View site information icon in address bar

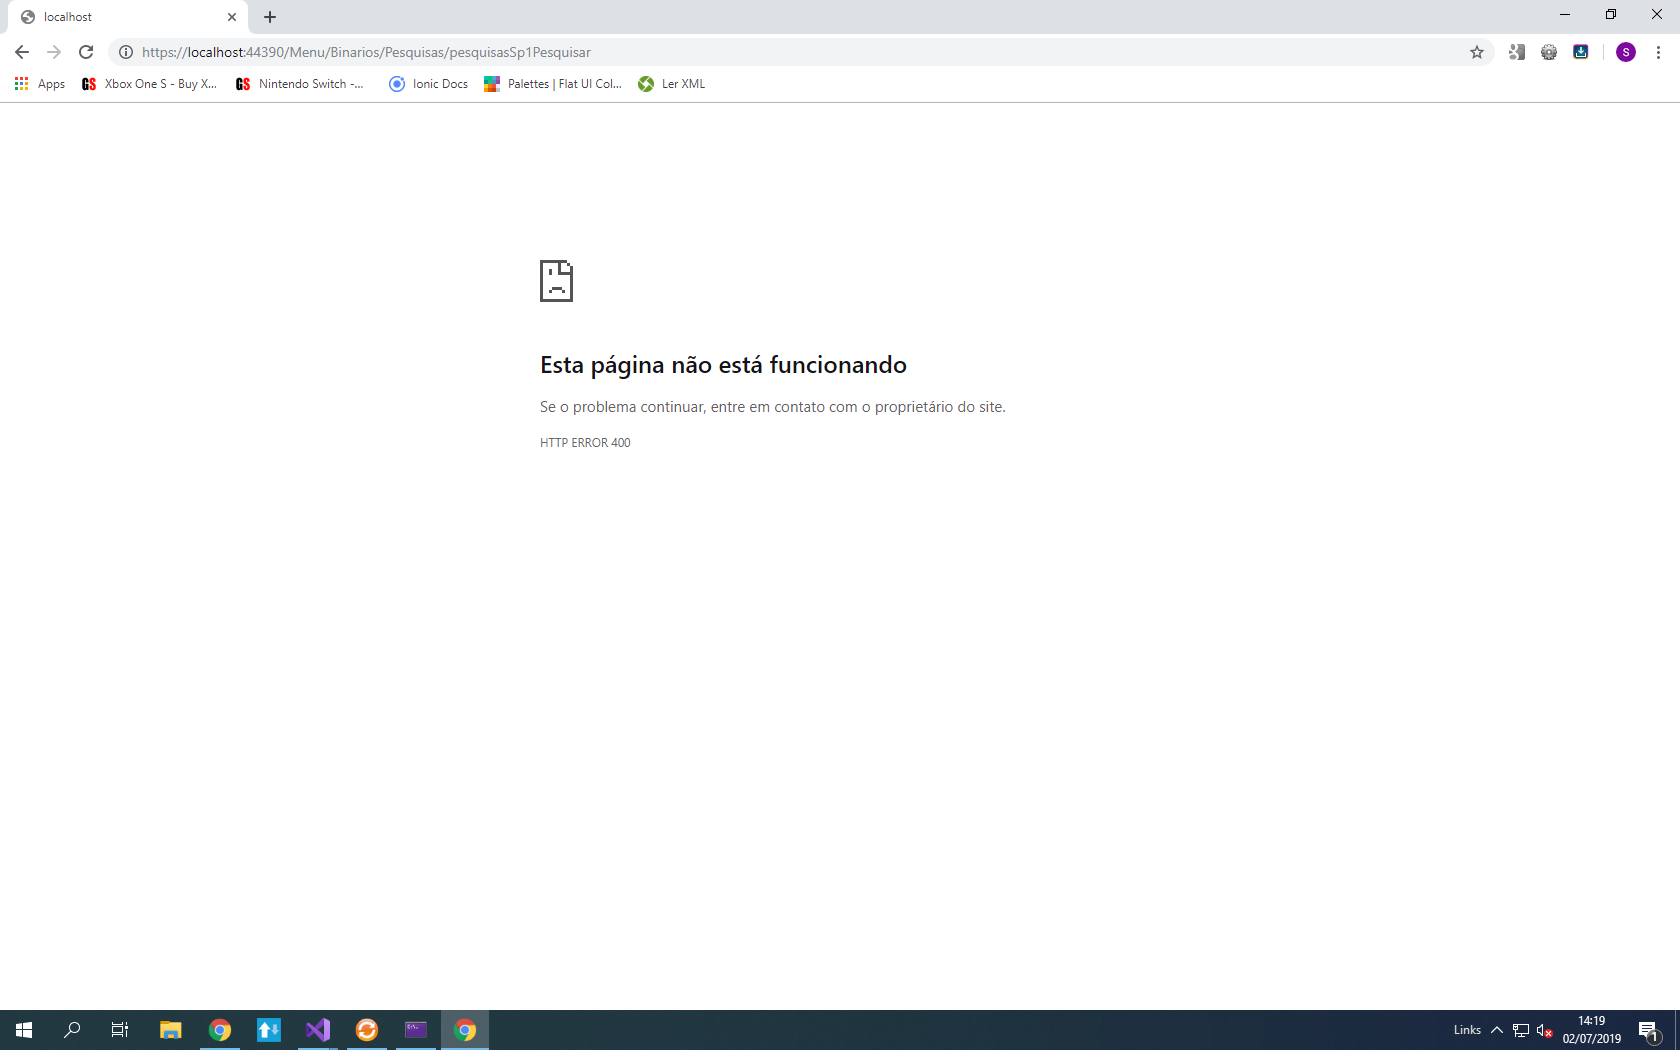[126, 52]
